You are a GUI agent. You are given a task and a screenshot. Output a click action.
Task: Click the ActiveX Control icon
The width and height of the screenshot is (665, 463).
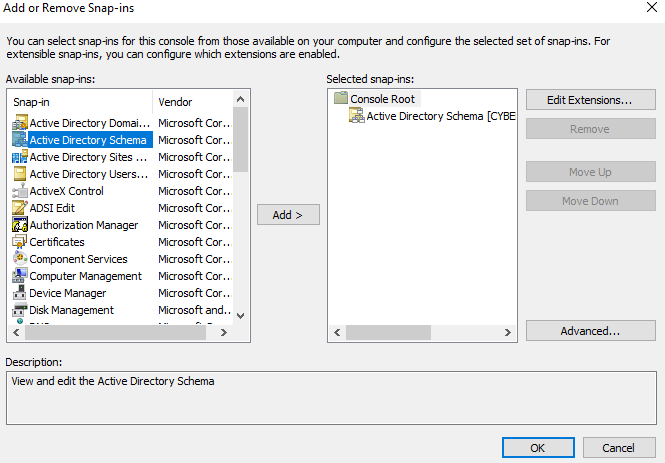pos(20,191)
